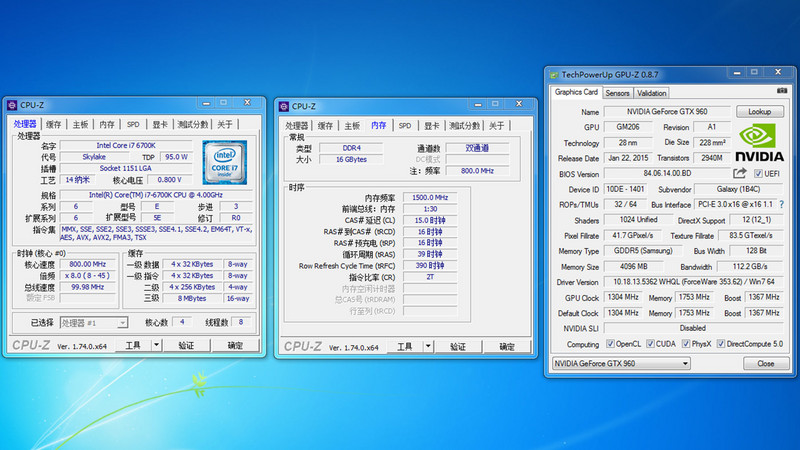
Task: Click the GM206 GPU value
Action: point(628,127)
